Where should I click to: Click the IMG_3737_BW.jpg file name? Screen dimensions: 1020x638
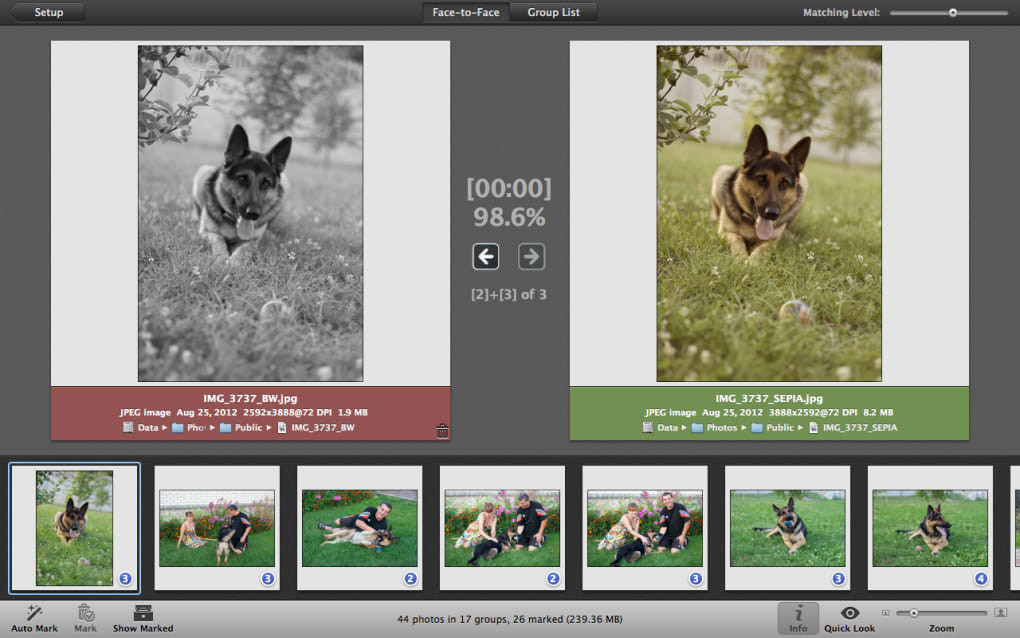pyautogui.click(x=250, y=398)
